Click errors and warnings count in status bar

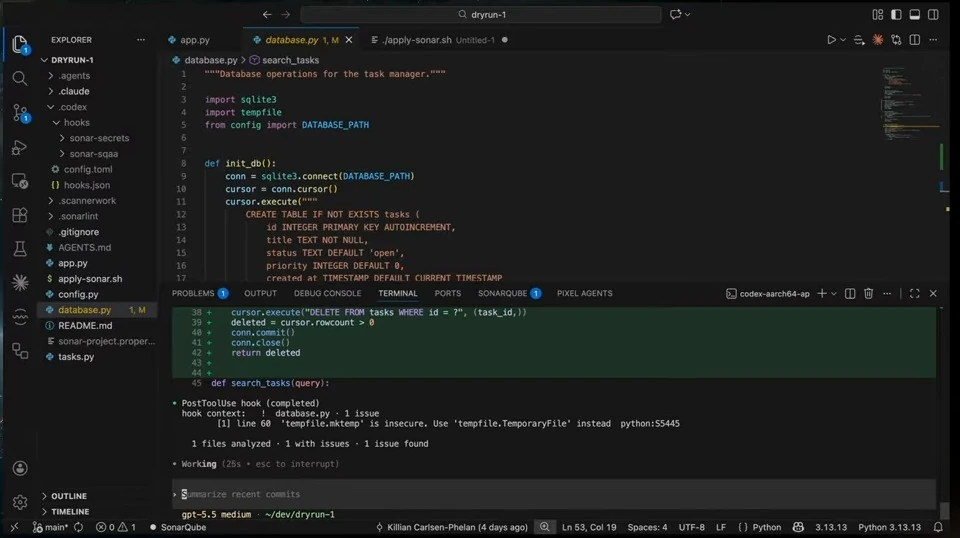116,527
